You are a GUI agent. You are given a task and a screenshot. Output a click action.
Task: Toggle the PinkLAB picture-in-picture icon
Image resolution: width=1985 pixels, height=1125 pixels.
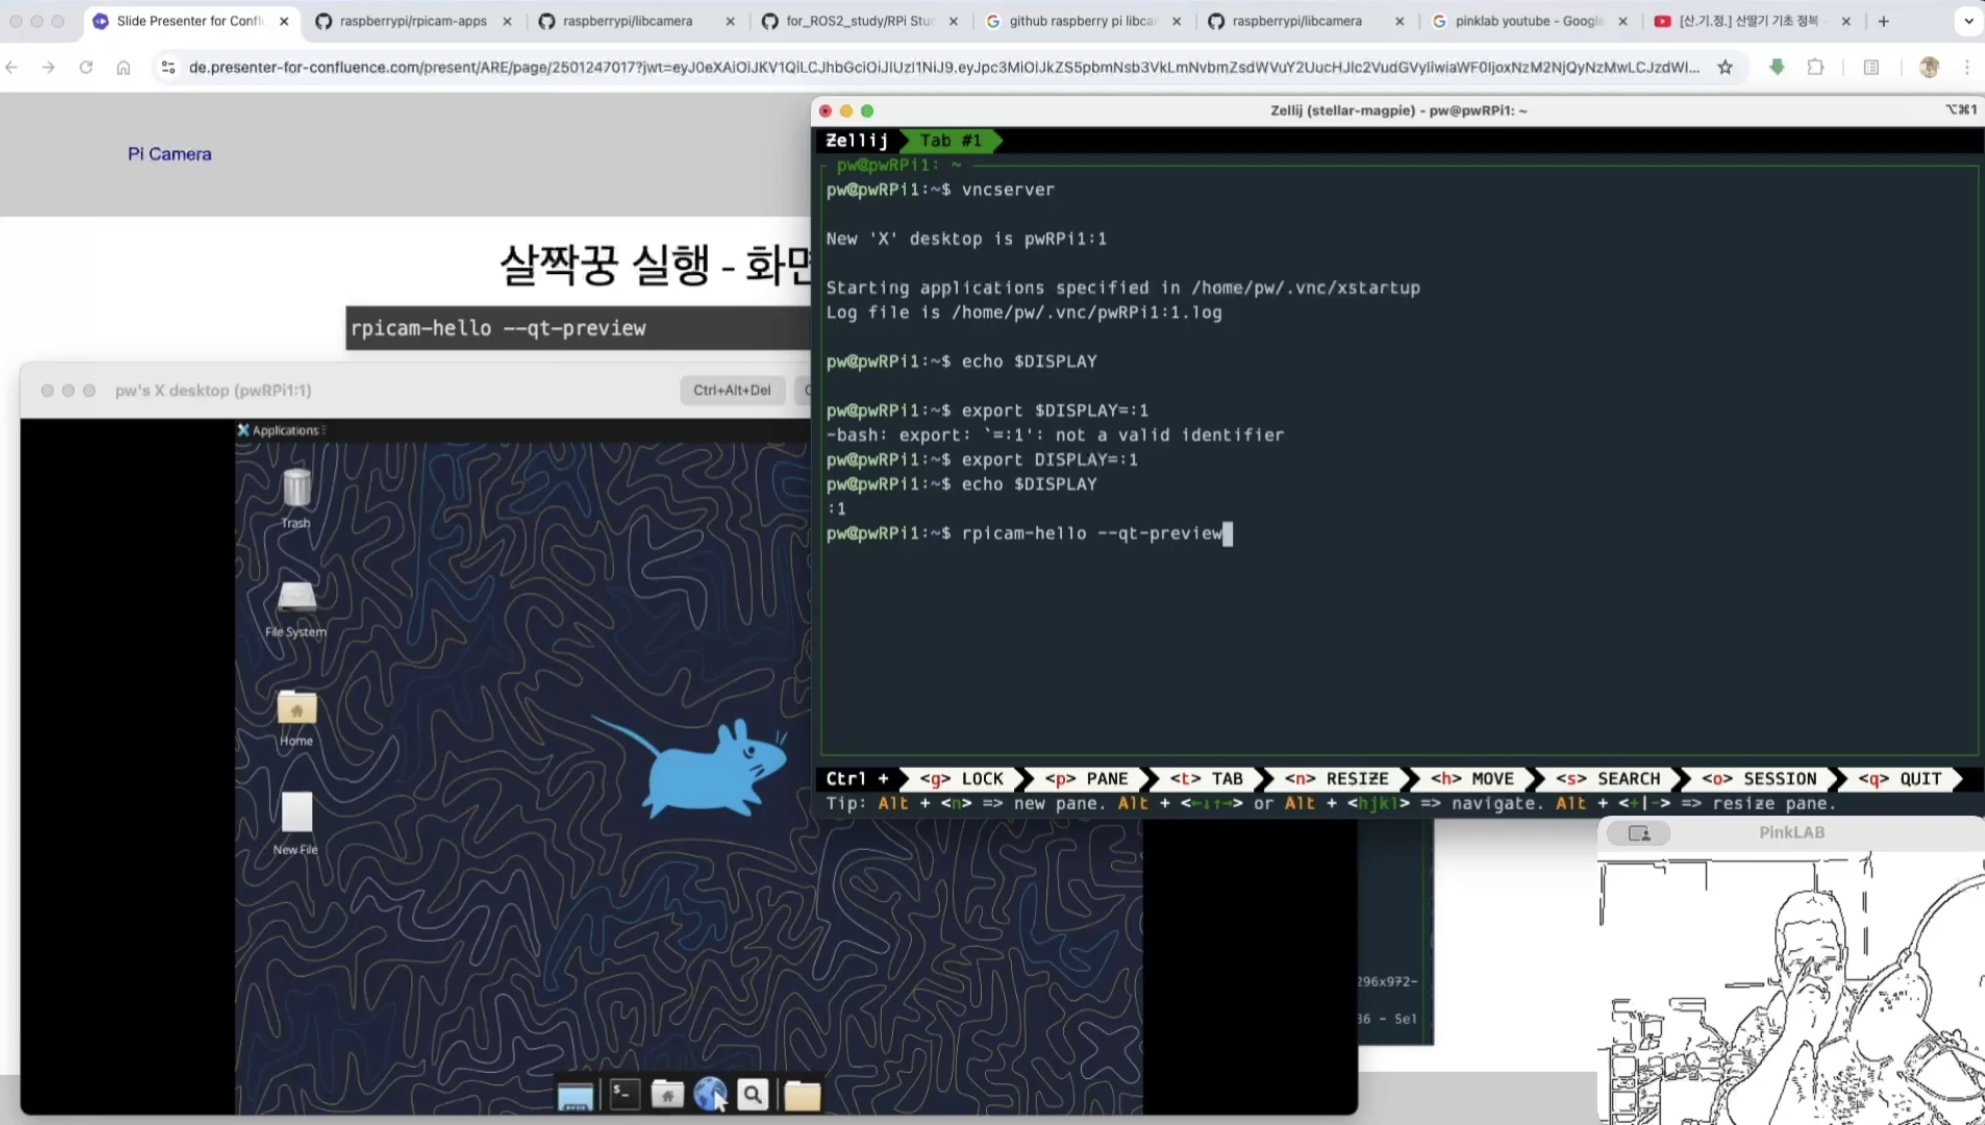pyautogui.click(x=1639, y=833)
